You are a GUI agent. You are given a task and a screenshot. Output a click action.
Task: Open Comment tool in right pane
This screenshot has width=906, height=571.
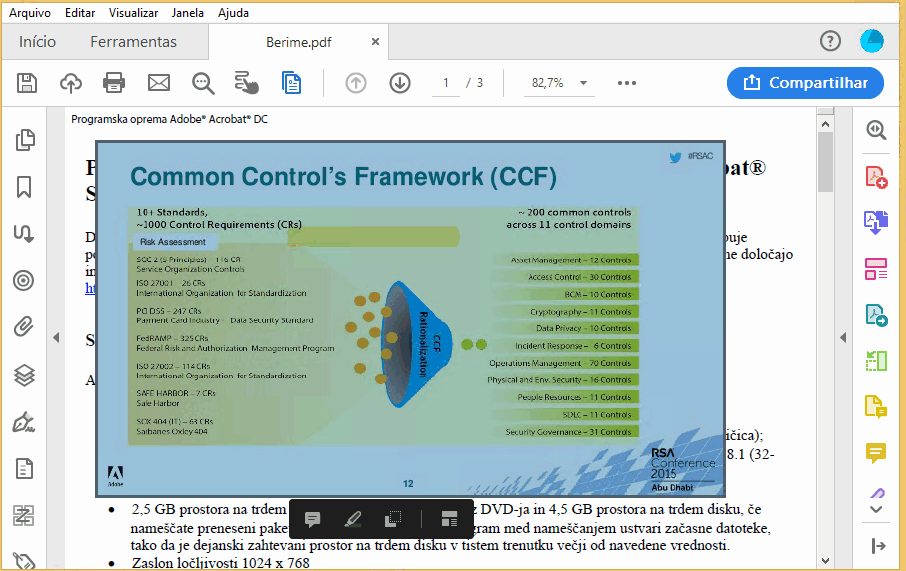pyautogui.click(x=876, y=453)
